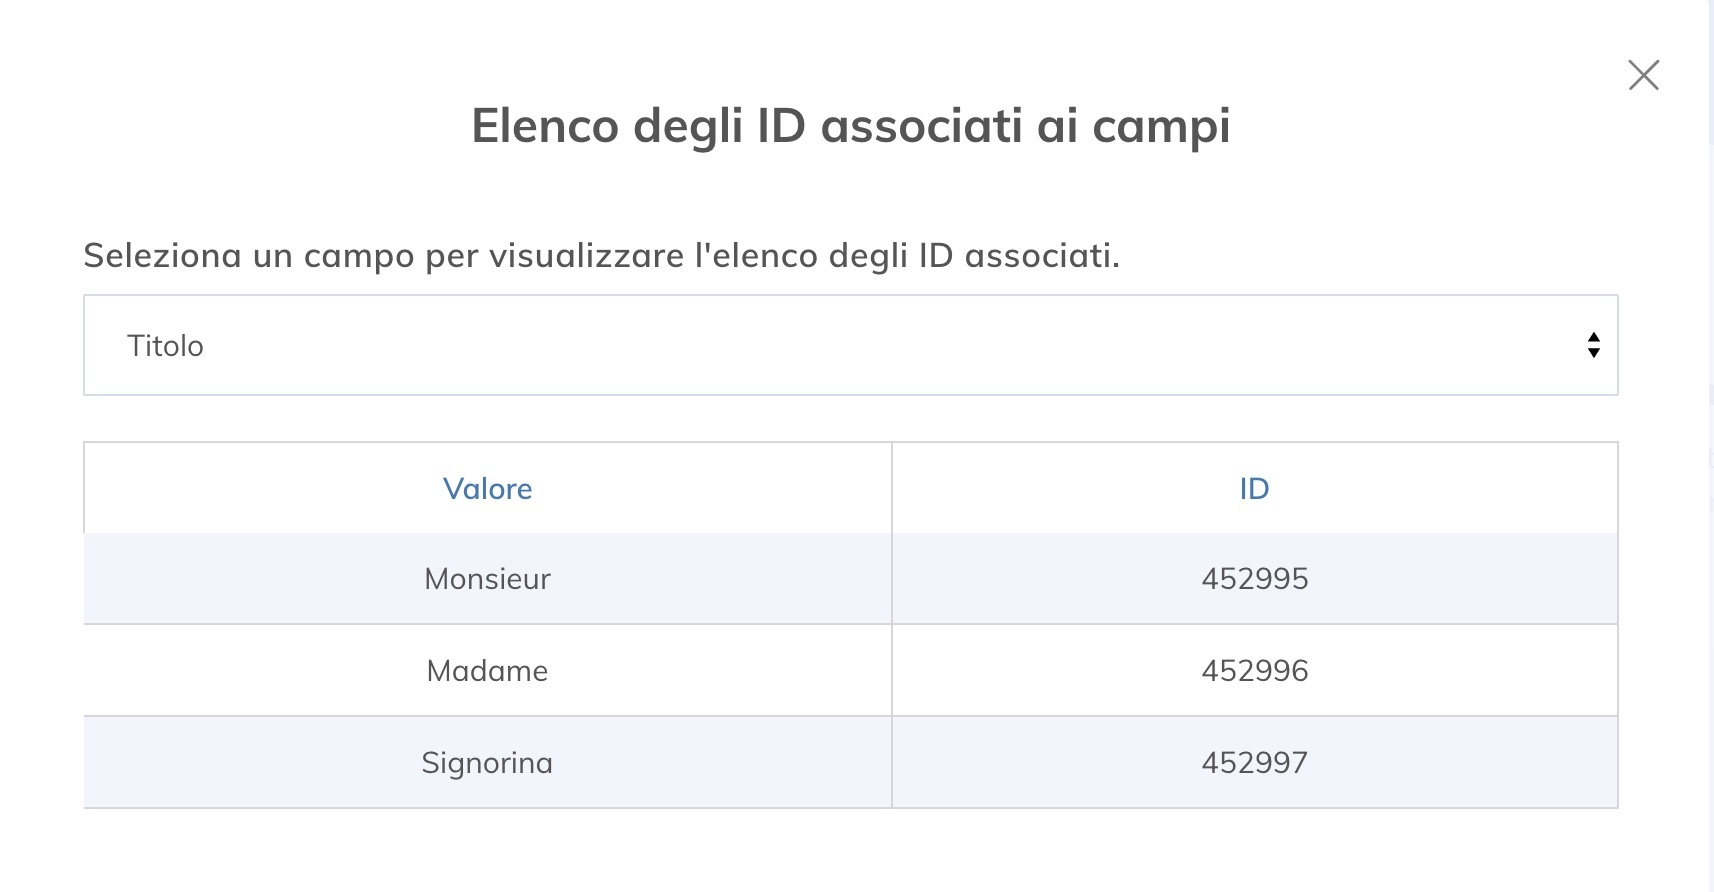This screenshot has width=1714, height=892.
Task: Select the Signorina value cell
Action: [x=487, y=763]
